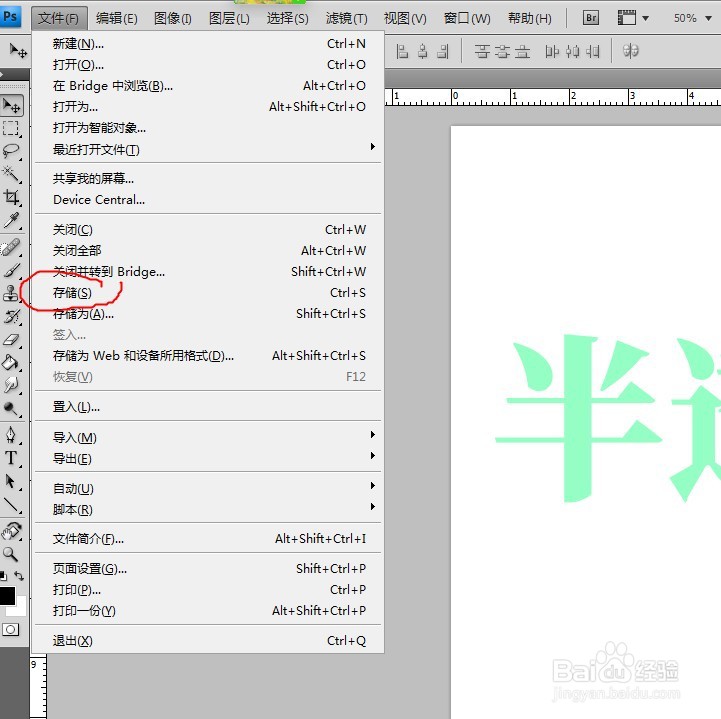Viewport: 721px width, 719px height.
Task: Select the Move tool in toolbox
Action: tap(11, 106)
